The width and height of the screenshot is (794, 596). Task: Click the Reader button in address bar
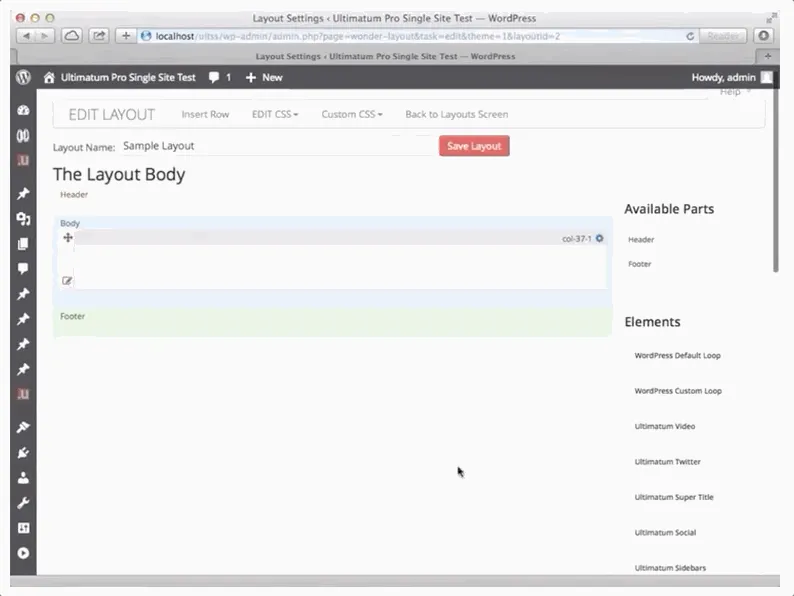tap(723, 36)
